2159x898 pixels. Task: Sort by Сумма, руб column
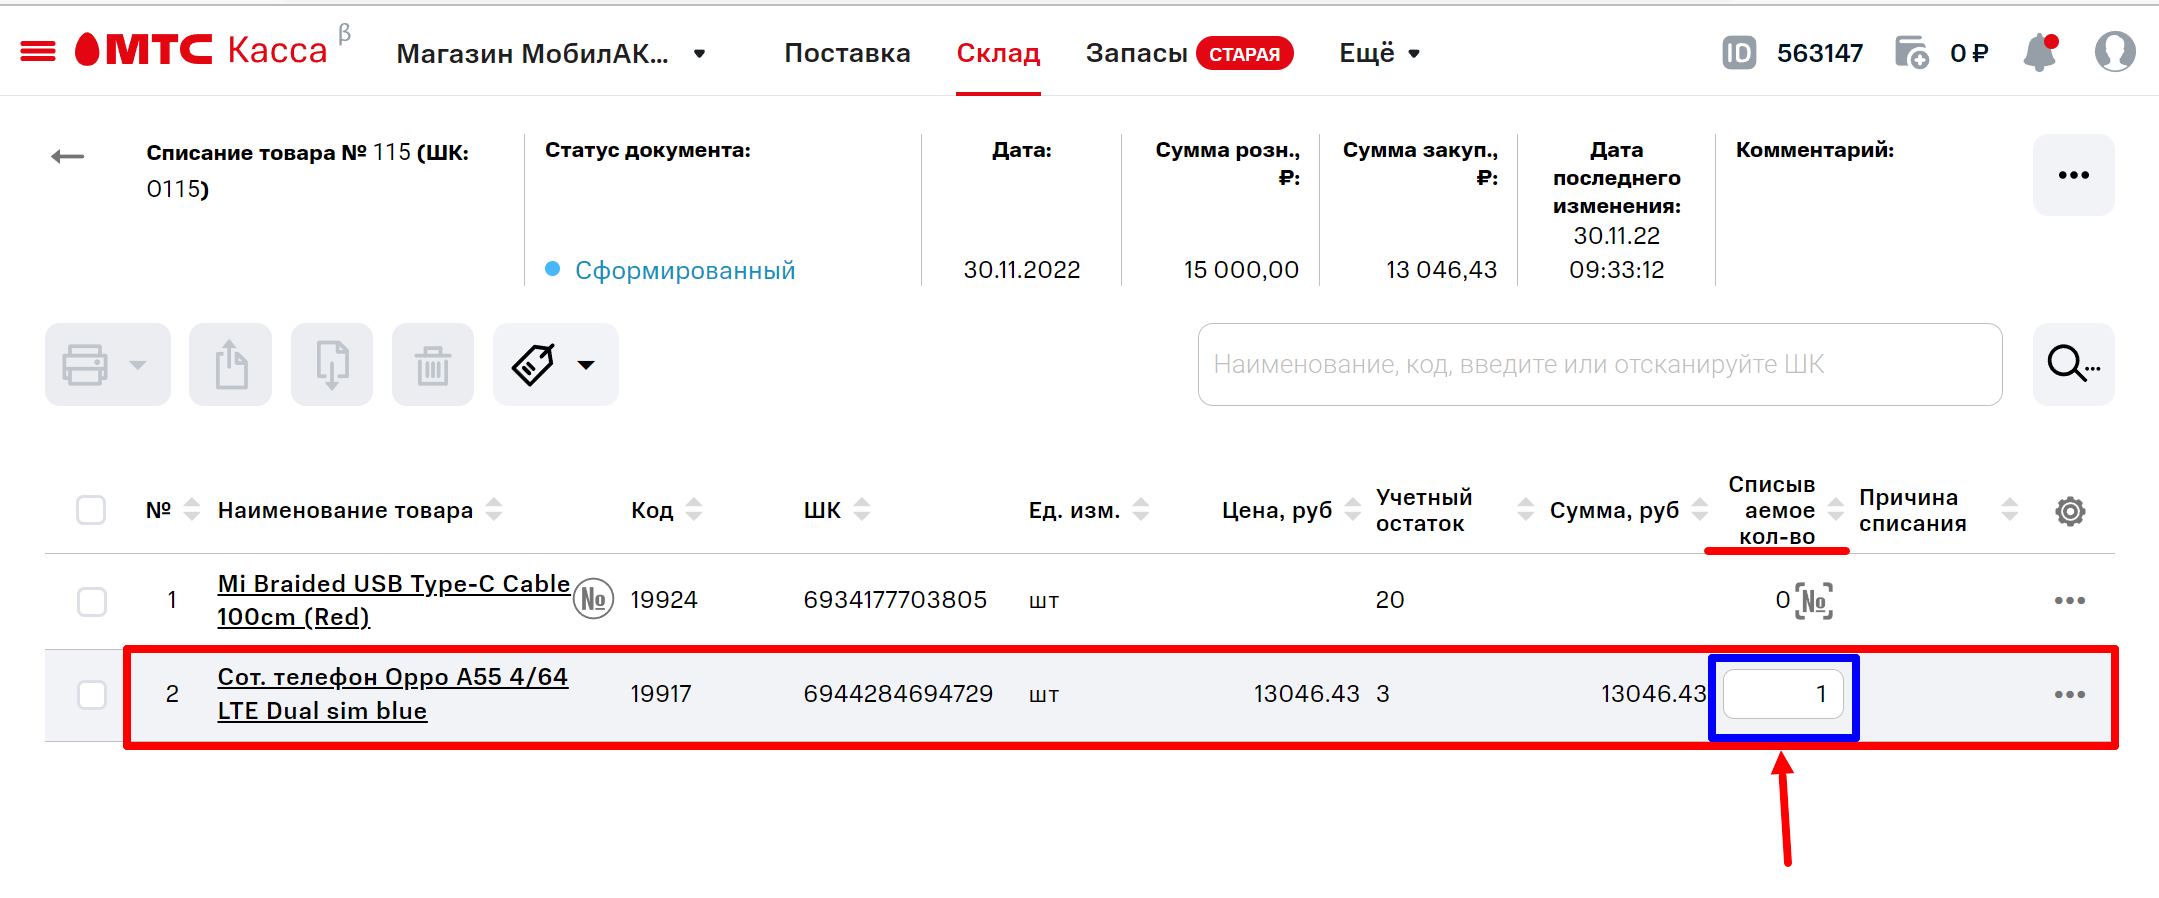[x=1700, y=510]
